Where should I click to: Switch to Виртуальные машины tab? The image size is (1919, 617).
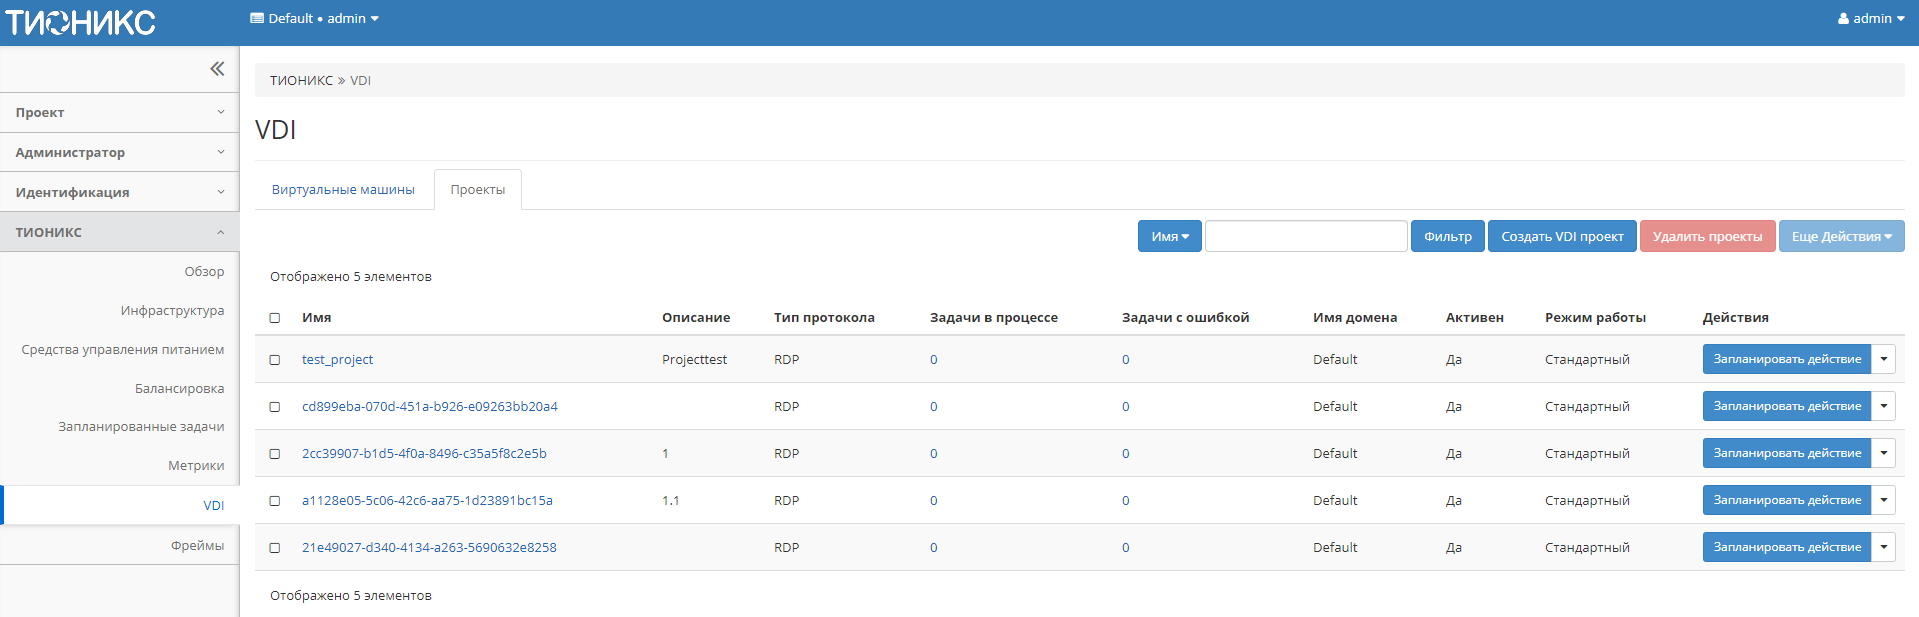[343, 190]
